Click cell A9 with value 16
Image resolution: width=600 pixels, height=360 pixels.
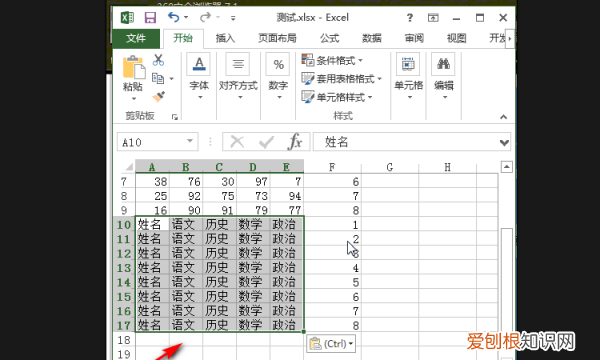[x=152, y=210]
